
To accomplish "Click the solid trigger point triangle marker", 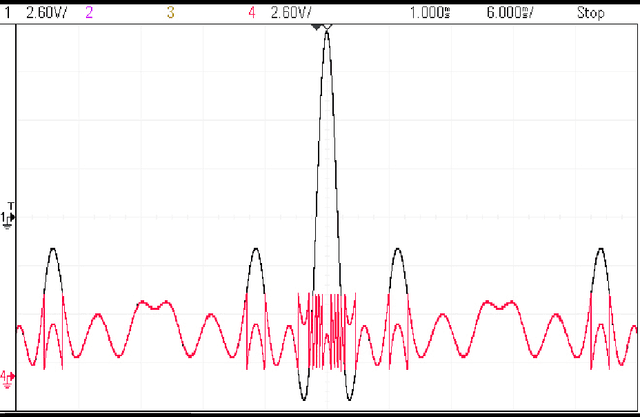I will tap(318, 28).
